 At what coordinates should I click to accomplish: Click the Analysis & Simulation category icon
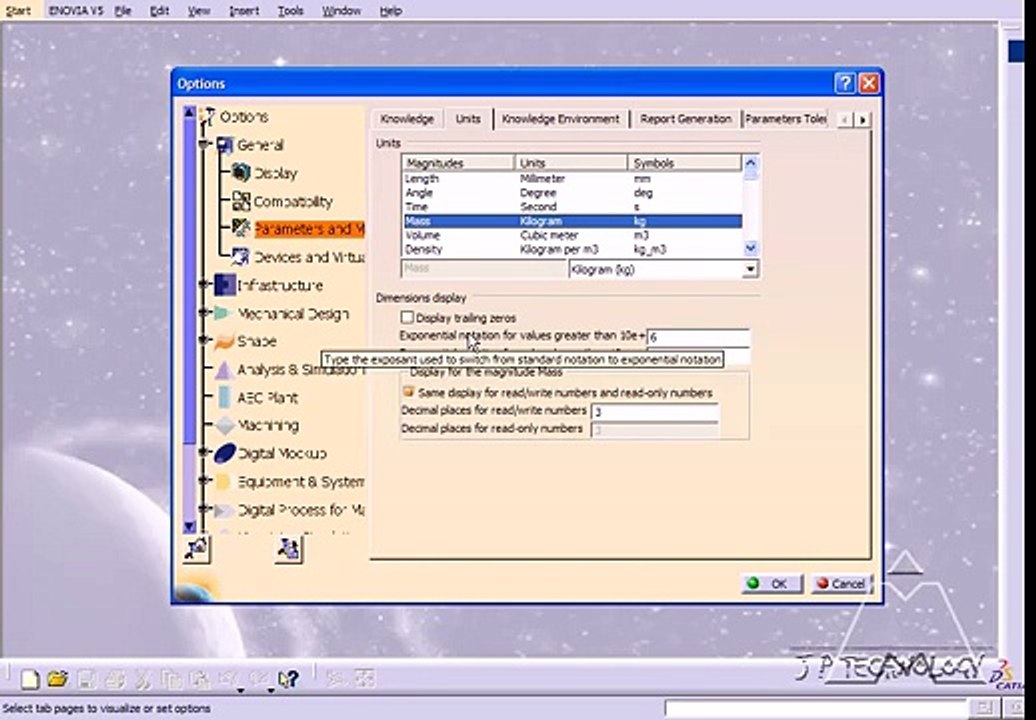(225, 370)
